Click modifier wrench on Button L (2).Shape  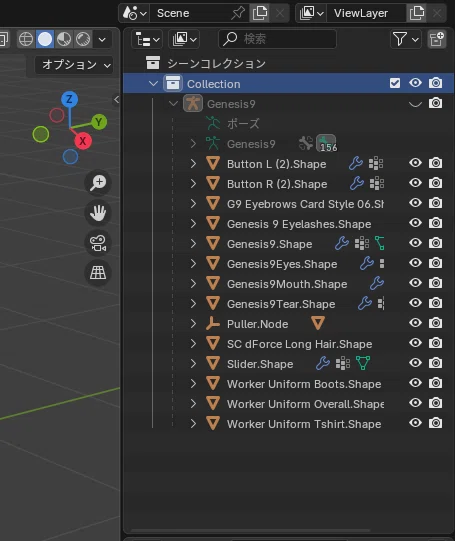(x=356, y=163)
